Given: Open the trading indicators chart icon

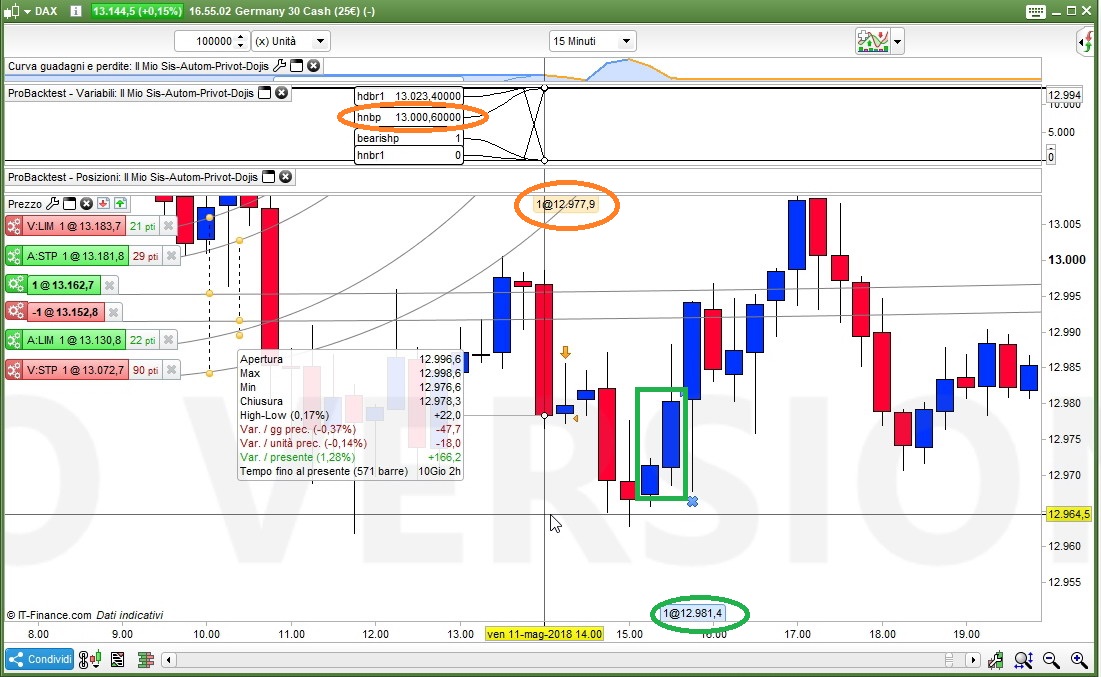Looking at the screenshot, I should (873, 41).
